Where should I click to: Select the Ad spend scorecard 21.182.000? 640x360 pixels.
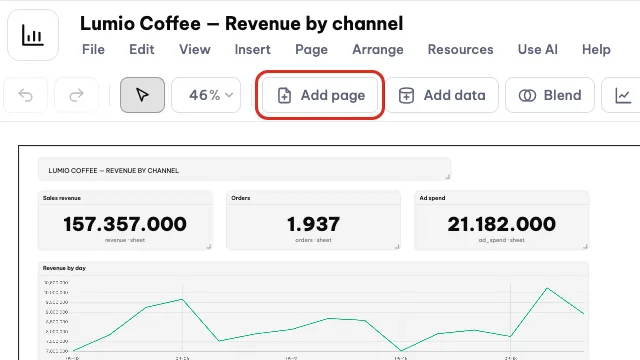click(x=501, y=220)
